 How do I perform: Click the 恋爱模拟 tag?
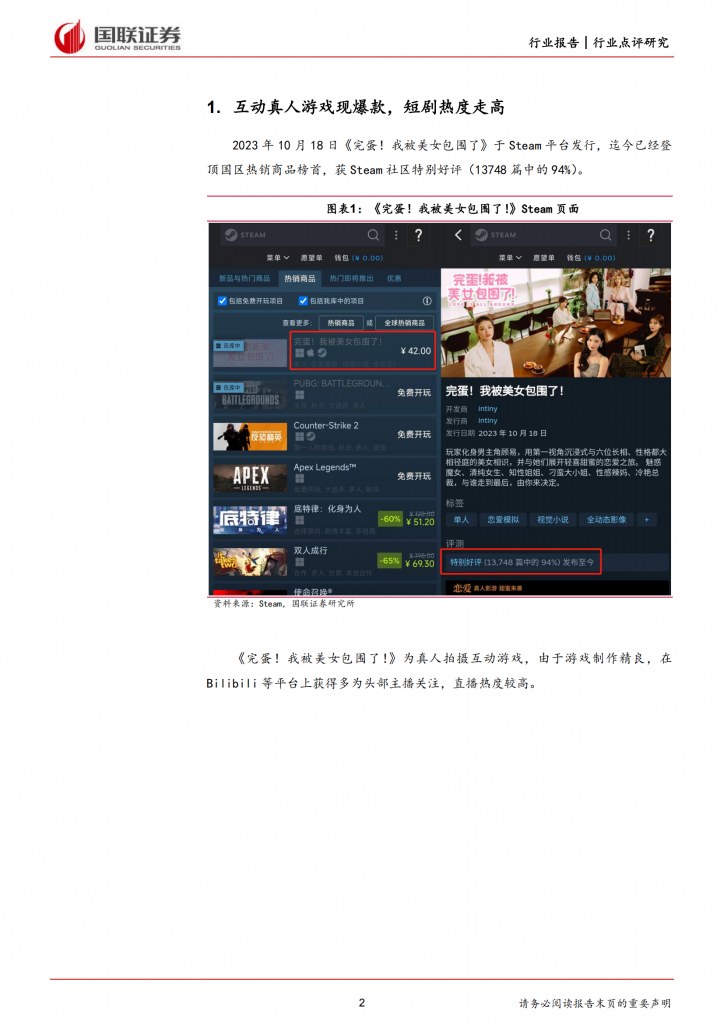pos(503,520)
